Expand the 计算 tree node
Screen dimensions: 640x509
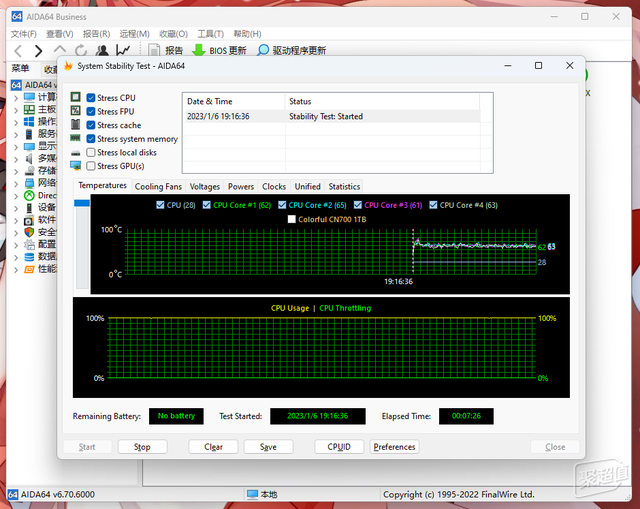pyautogui.click(x=16, y=98)
